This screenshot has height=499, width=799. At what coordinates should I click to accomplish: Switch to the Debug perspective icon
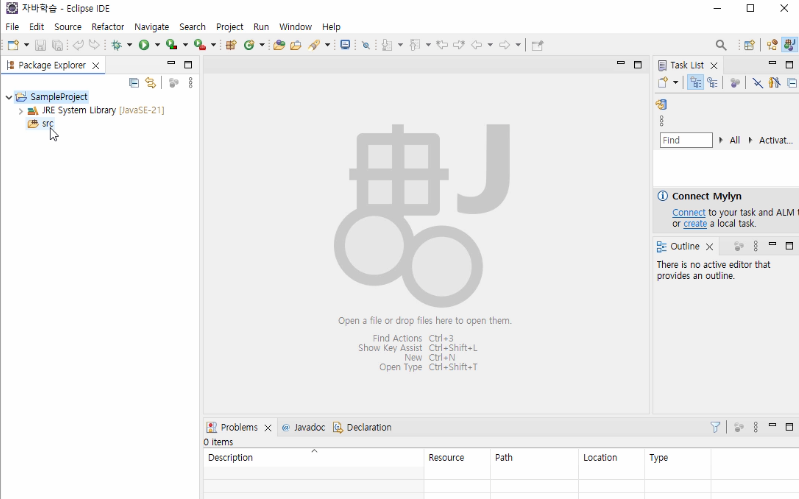(772, 45)
